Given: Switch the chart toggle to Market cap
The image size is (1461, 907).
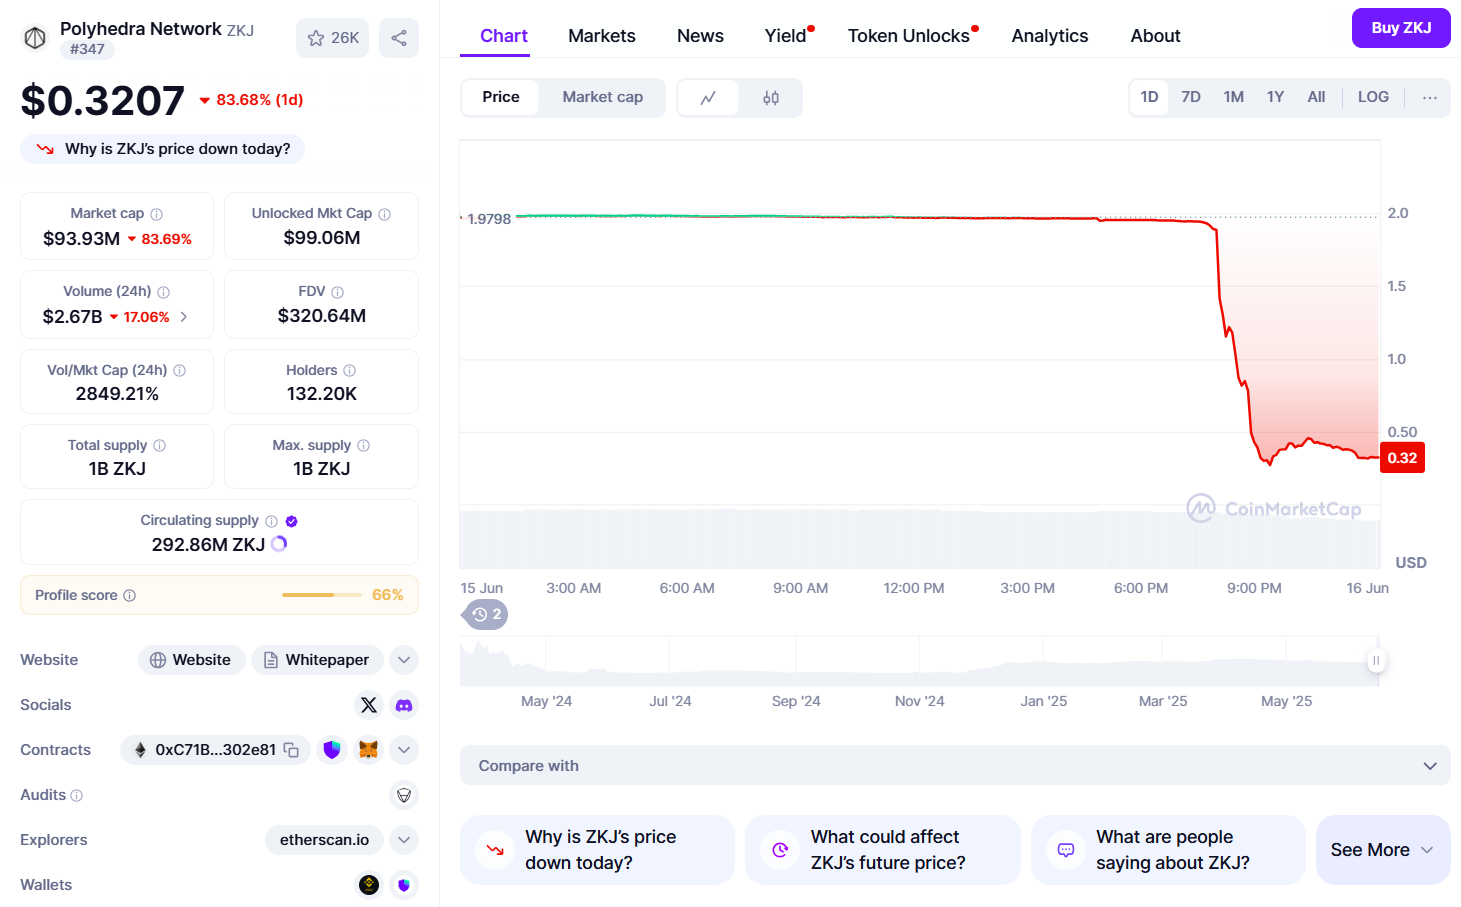Looking at the screenshot, I should click(x=602, y=97).
